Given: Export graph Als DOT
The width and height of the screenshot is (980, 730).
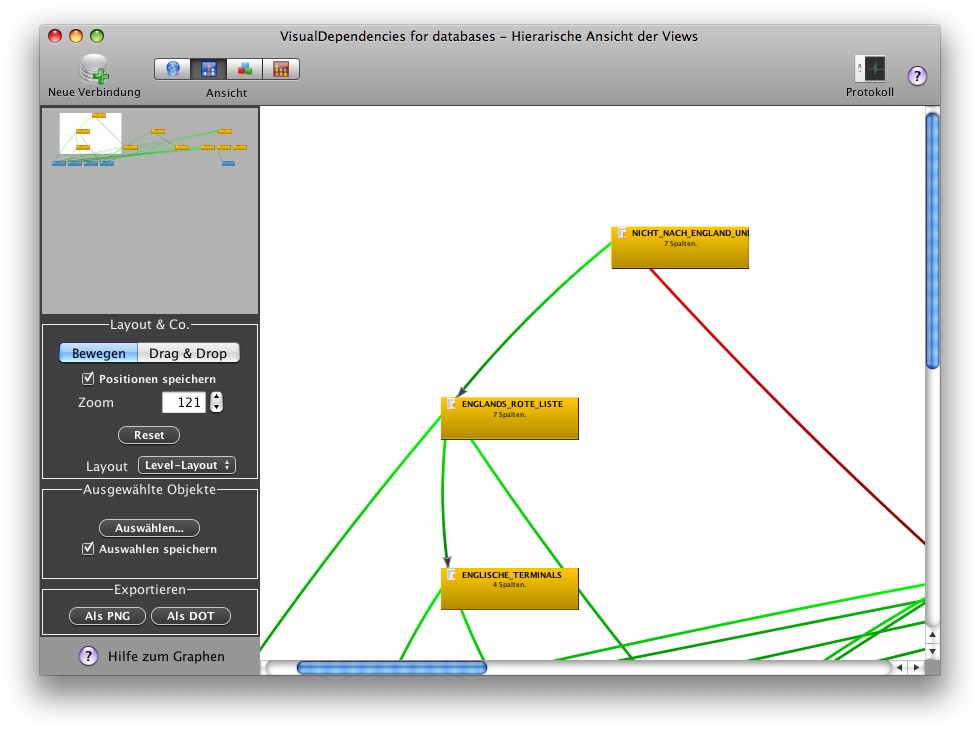Looking at the screenshot, I should pyautogui.click(x=191, y=616).
